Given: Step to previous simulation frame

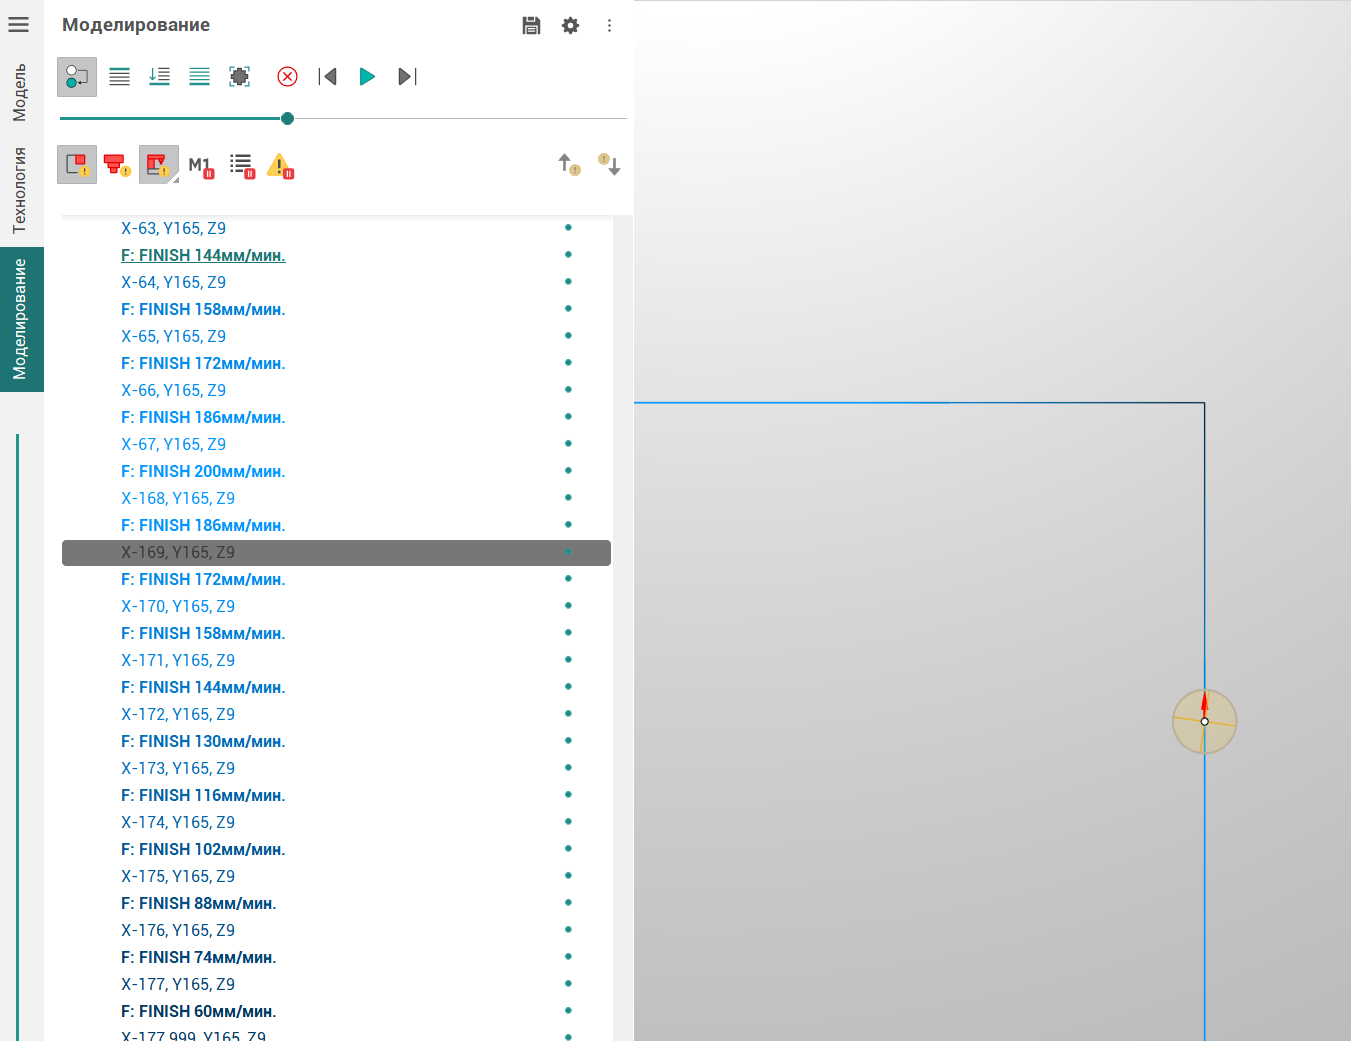Looking at the screenshot, I should [327, 77].
